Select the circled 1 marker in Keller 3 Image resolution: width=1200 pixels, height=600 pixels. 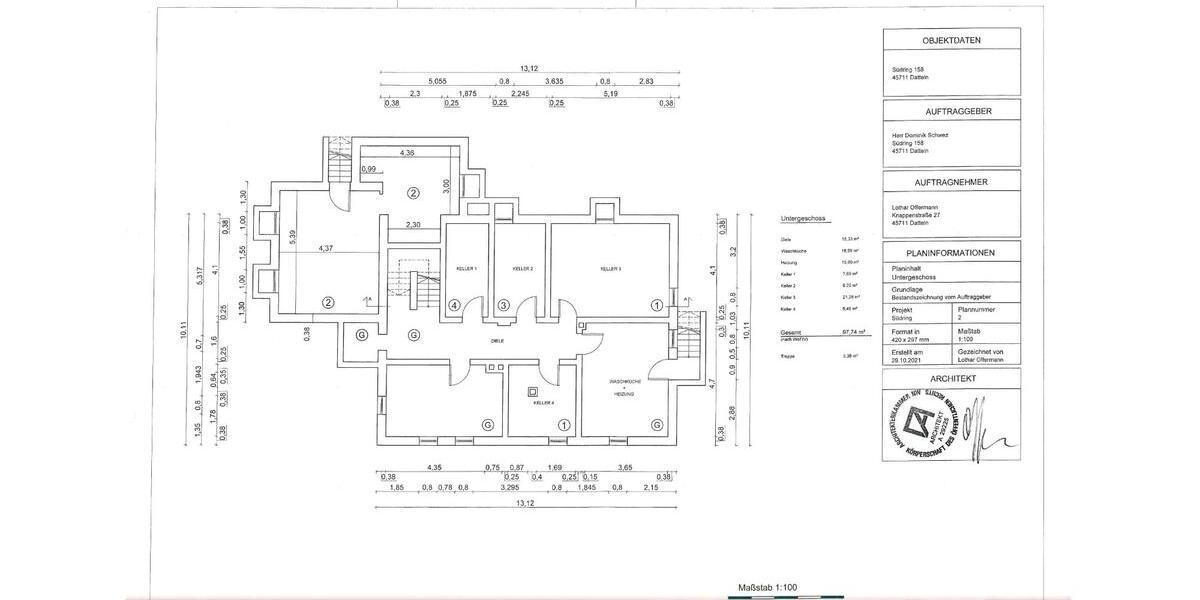657,305
